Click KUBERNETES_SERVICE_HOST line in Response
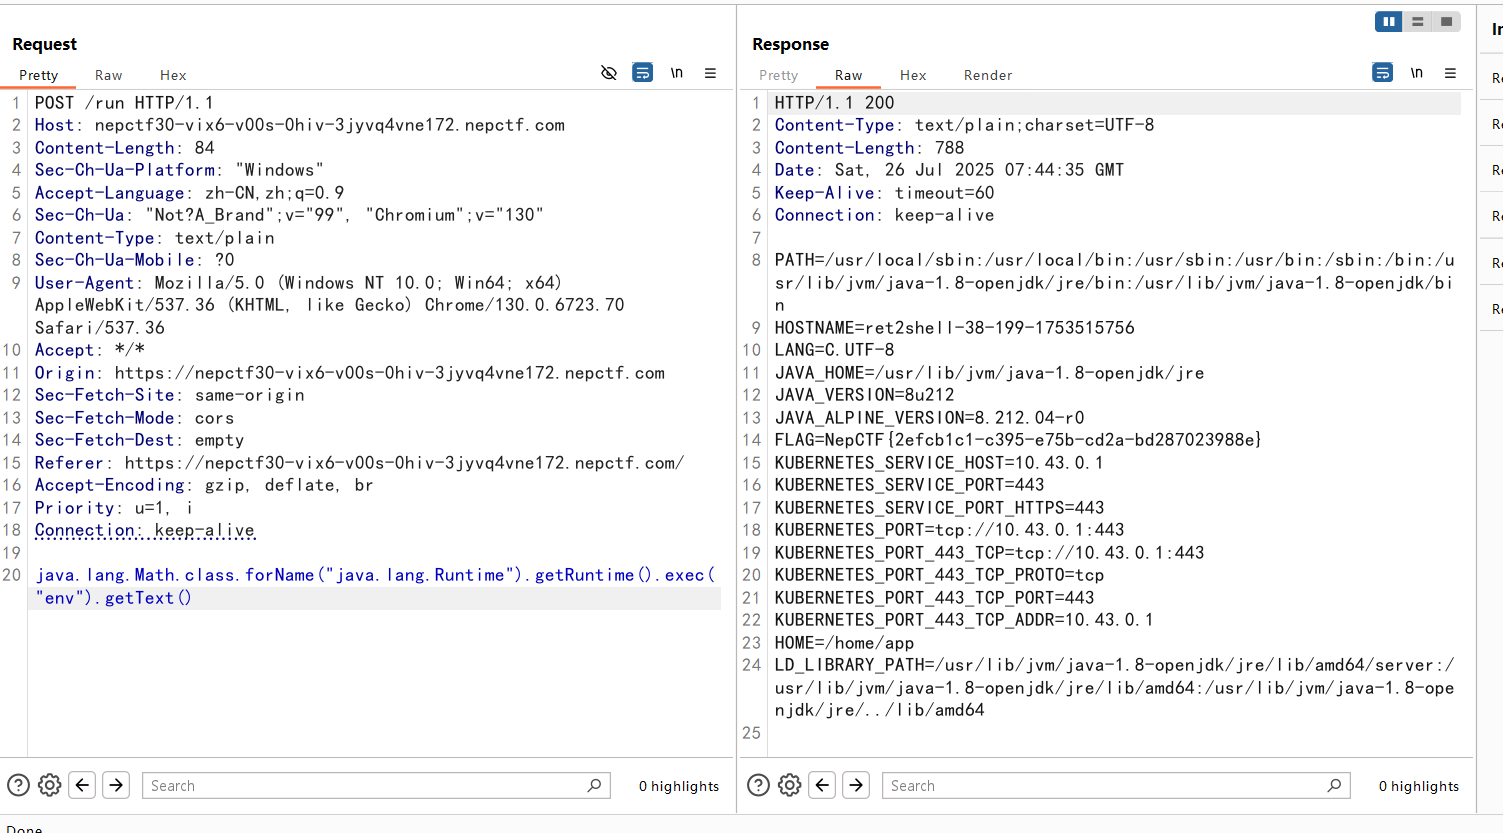This screenshot has height=833, width=1503. 939,463
